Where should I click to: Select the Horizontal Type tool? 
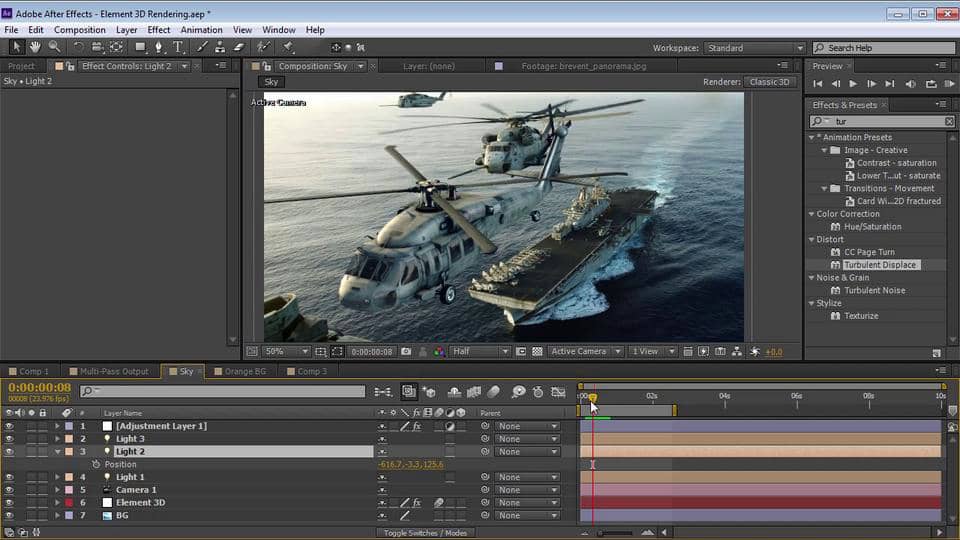pos(178,47)
